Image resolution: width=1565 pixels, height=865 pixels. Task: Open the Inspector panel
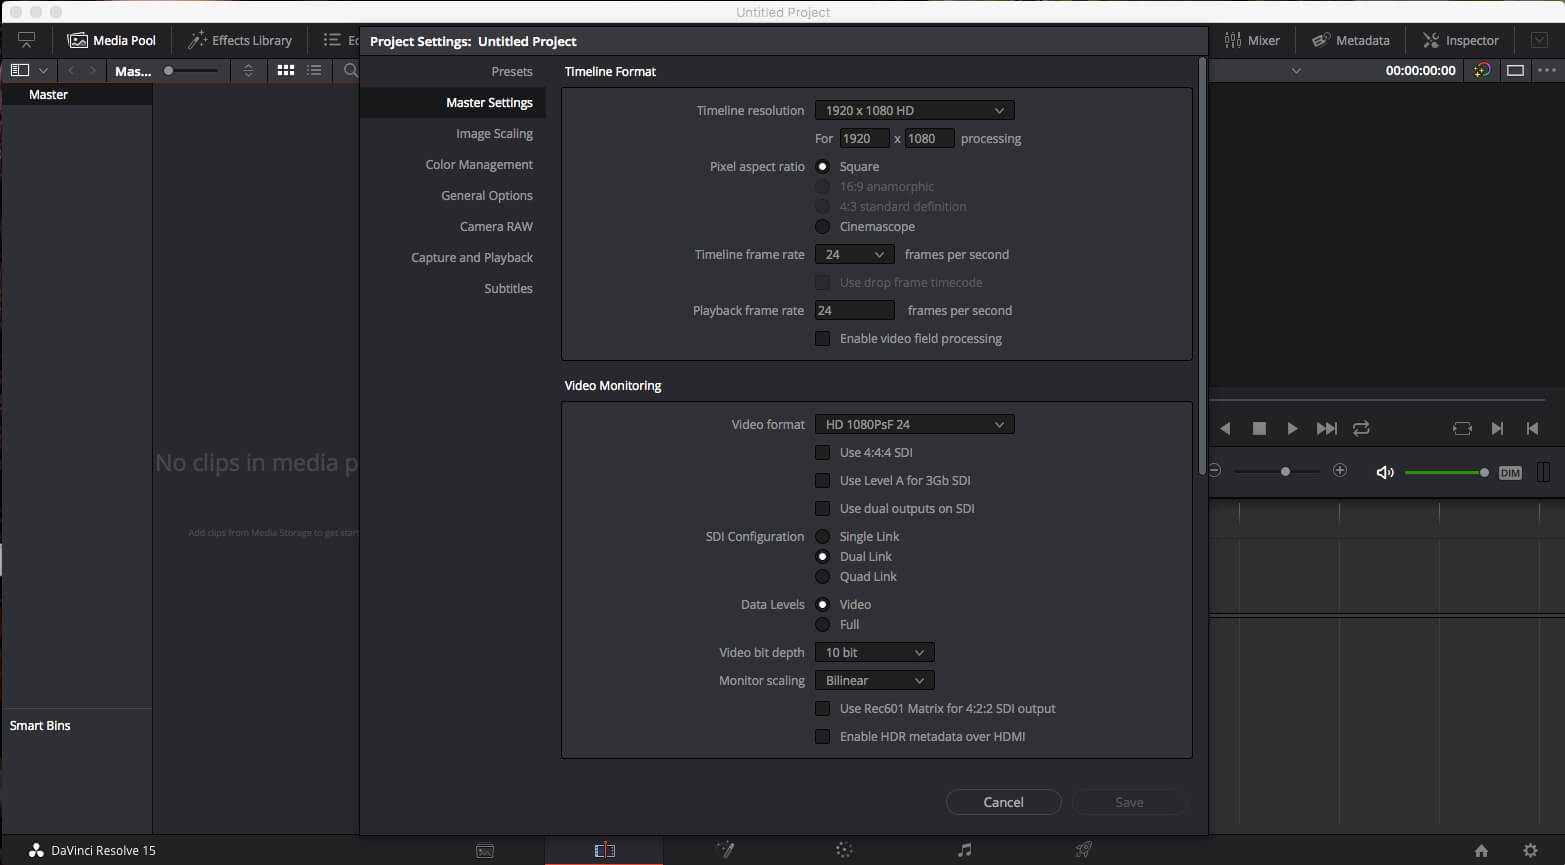coord(1460,40)
